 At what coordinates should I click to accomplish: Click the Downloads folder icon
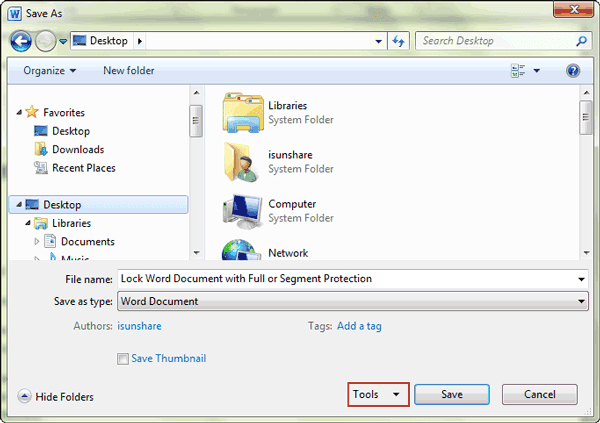(41, 149)
